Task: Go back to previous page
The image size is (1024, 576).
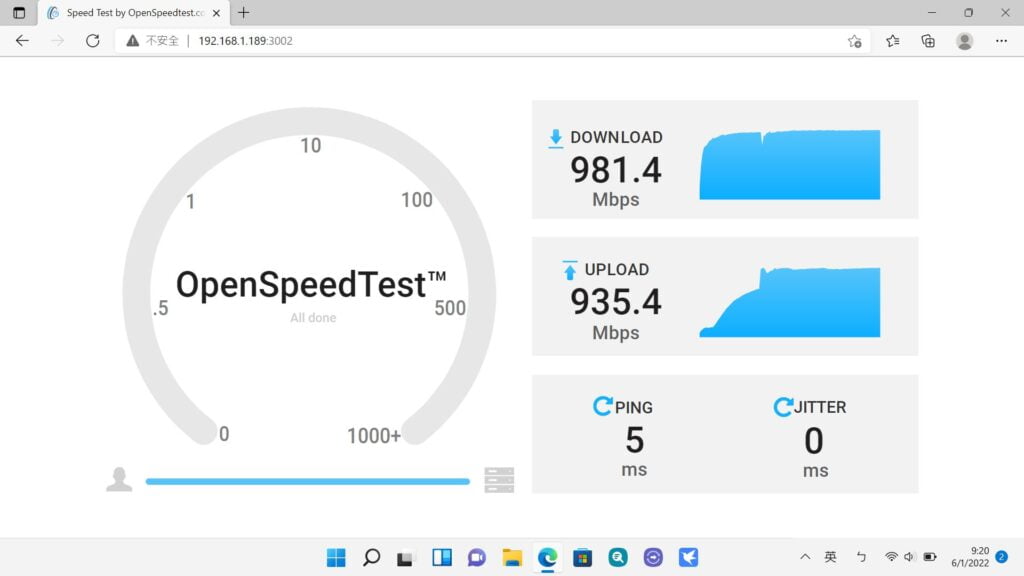Action: tap(22, 40)
